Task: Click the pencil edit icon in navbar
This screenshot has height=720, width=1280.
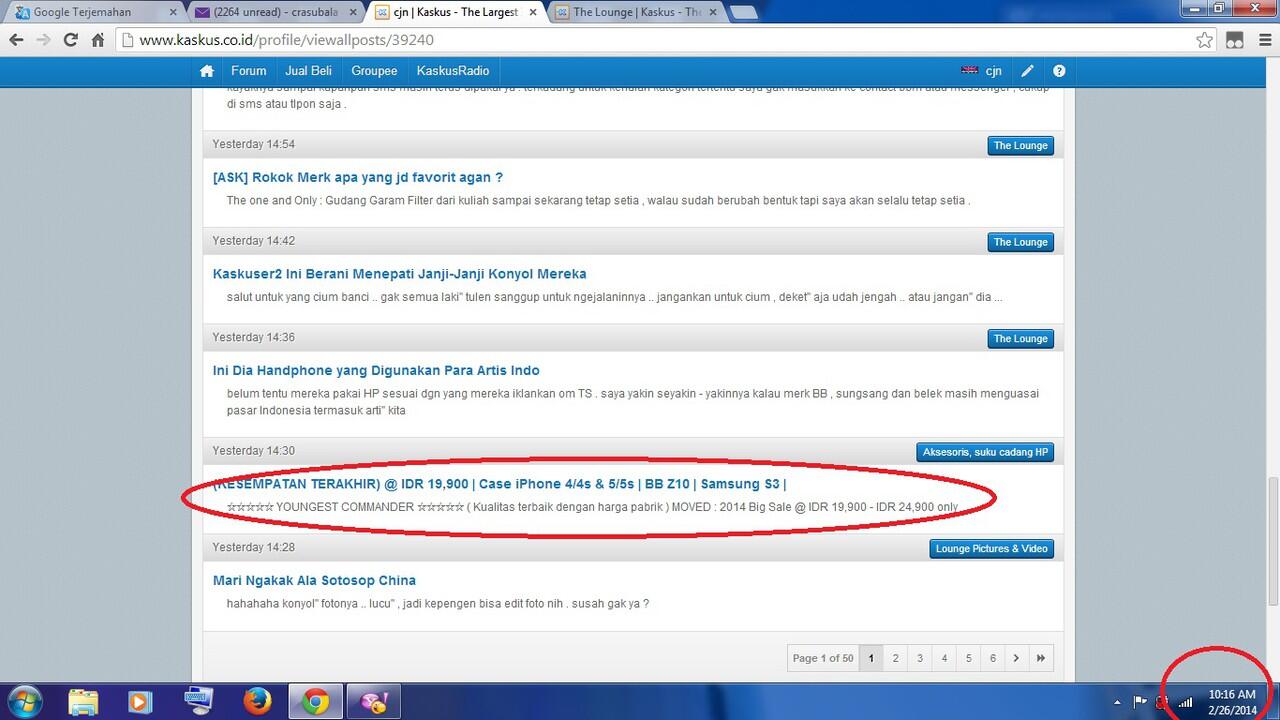Action: tap(1027, 71)
